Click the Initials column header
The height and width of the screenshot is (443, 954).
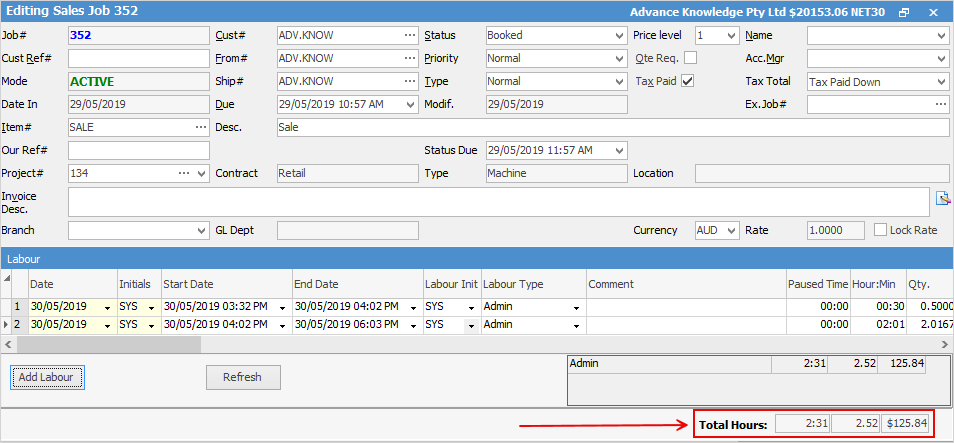pos(138,284)
